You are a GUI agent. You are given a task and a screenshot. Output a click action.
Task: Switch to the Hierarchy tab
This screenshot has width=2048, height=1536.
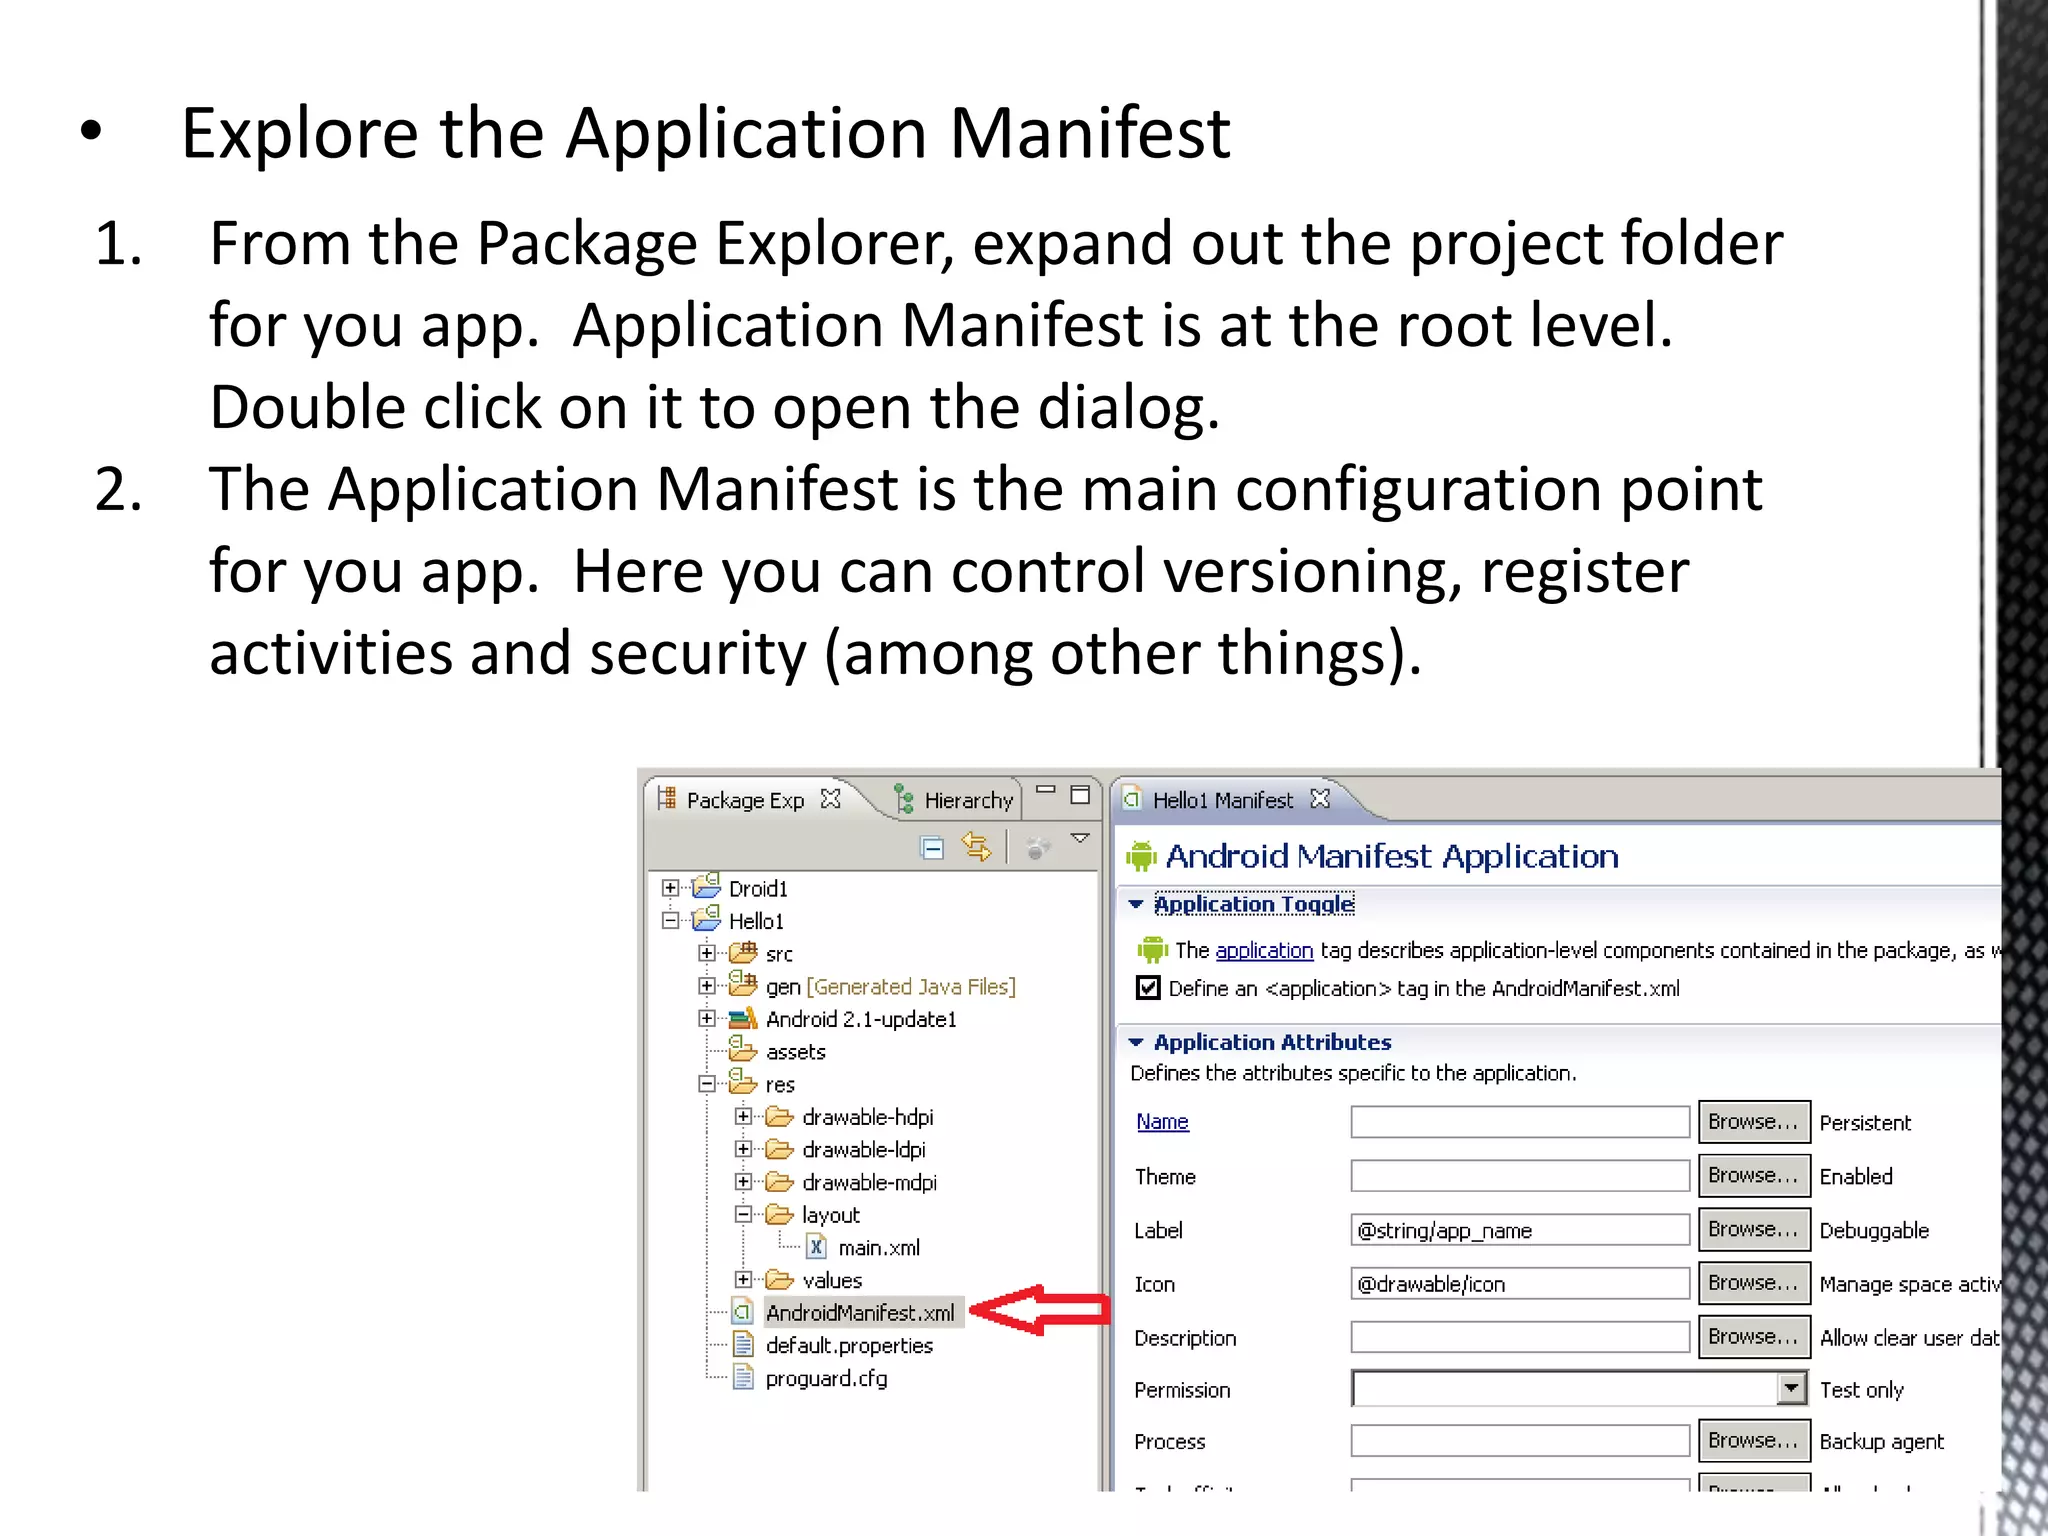point(955,800)
